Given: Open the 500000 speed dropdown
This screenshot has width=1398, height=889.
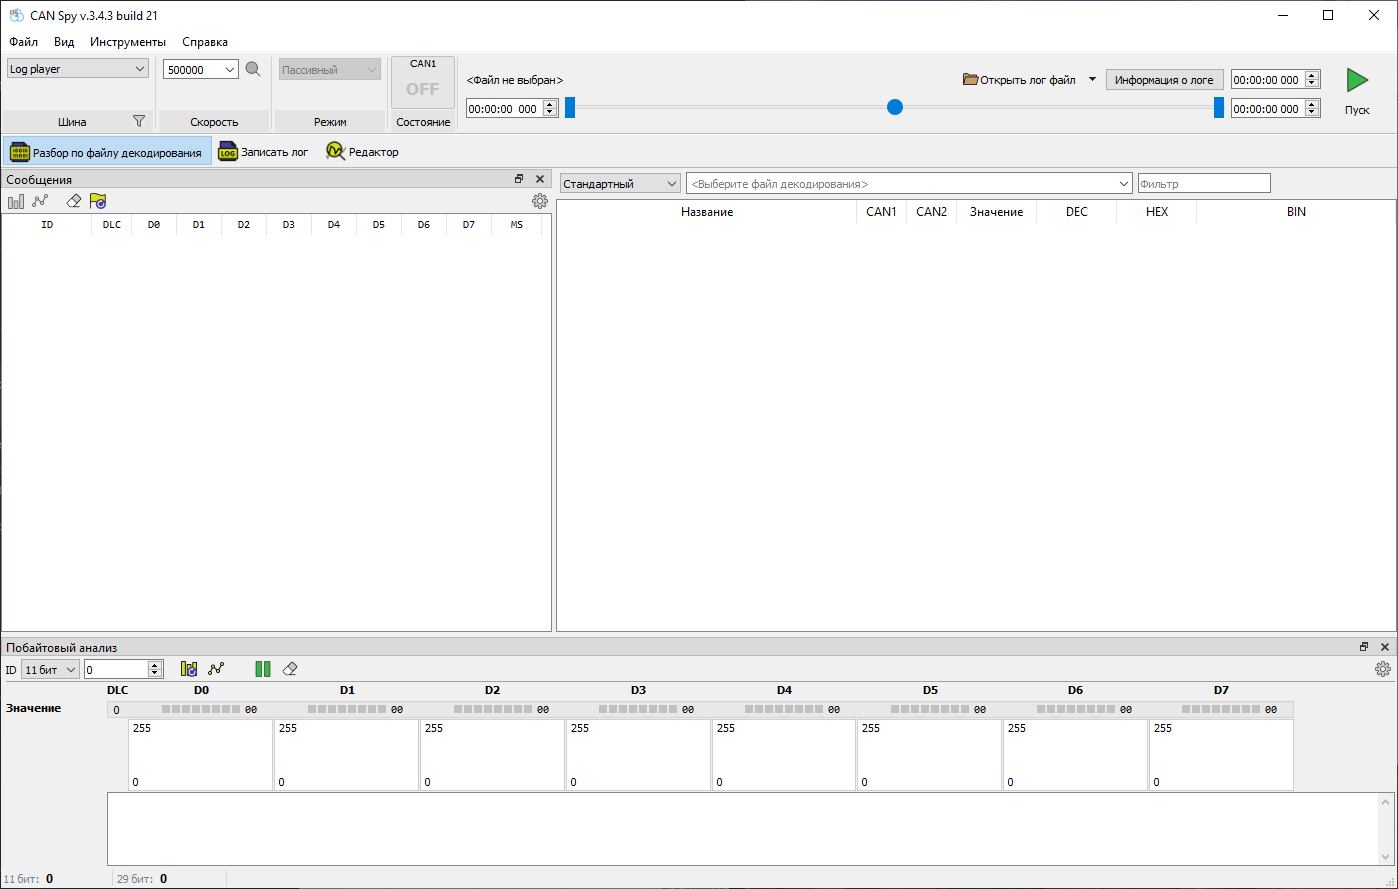Looking at the screenshot, I should pyautogui.click(x=201, y=69).
